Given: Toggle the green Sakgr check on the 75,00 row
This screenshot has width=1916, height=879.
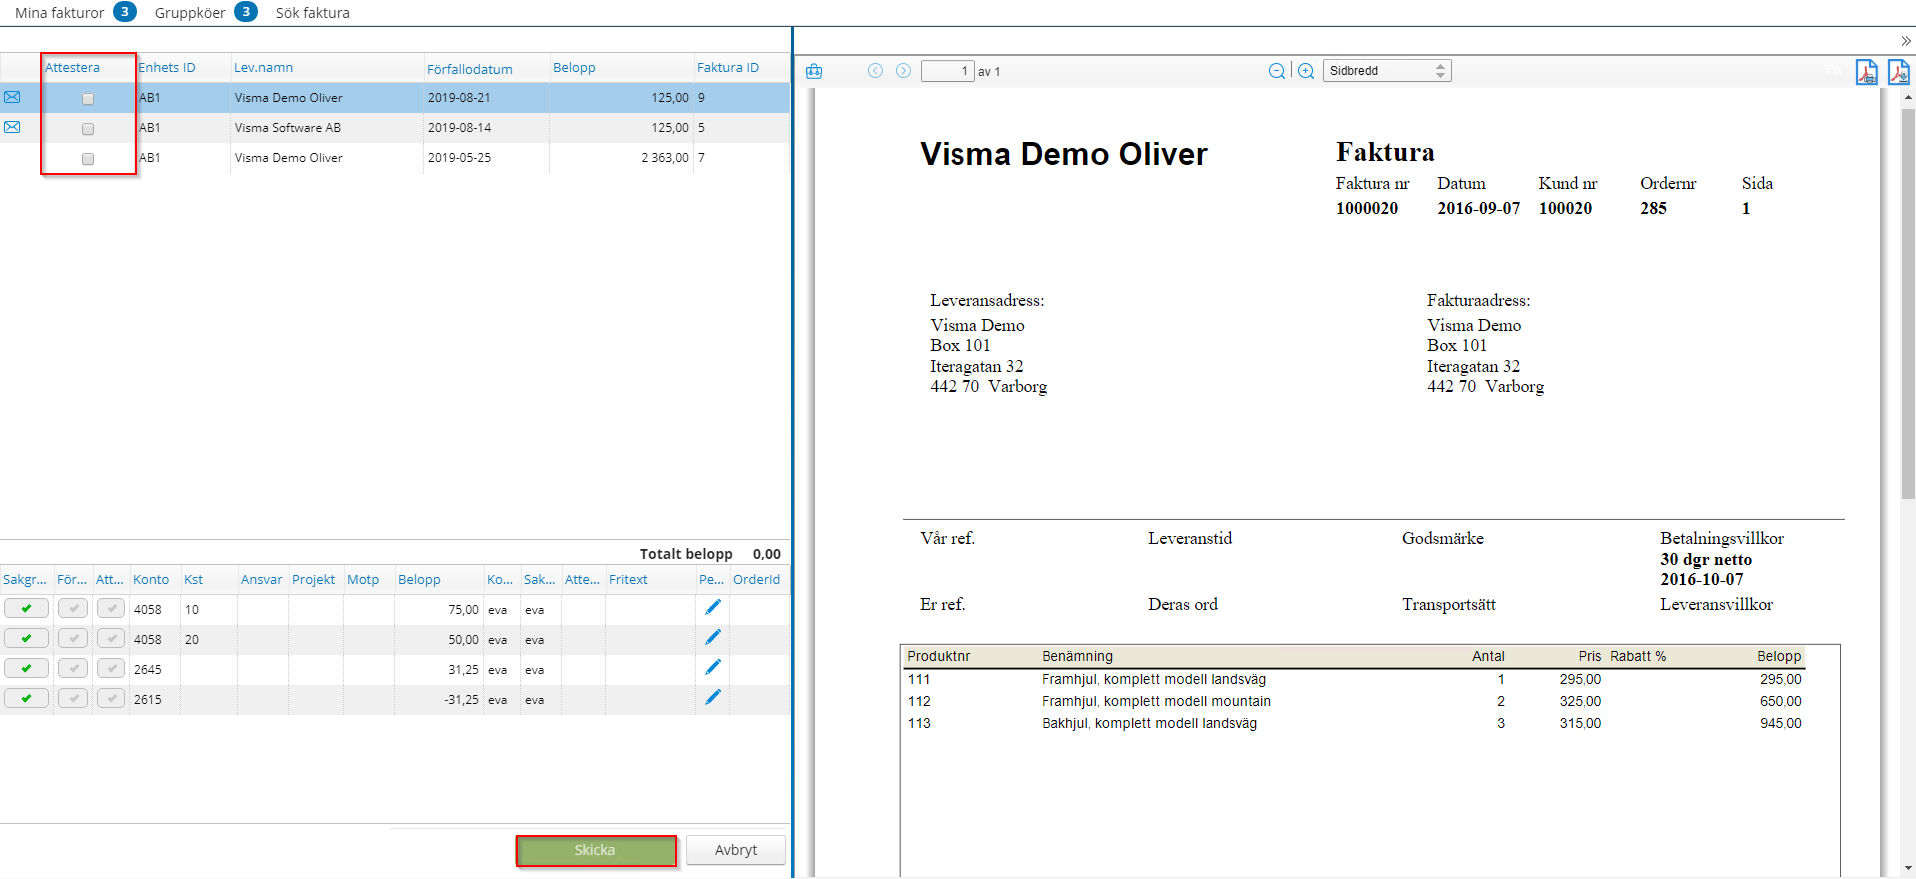Looking at the screenshot, I should (x=26, y=608).
